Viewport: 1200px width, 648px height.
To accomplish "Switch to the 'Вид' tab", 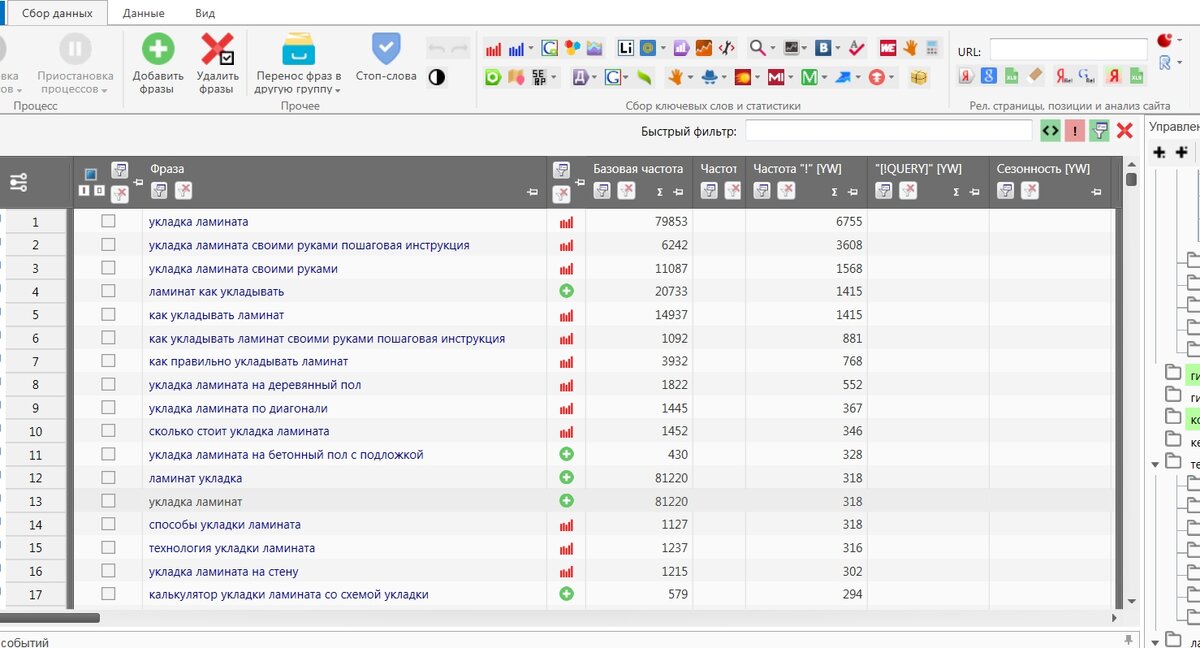I will (x=205, y=13).
